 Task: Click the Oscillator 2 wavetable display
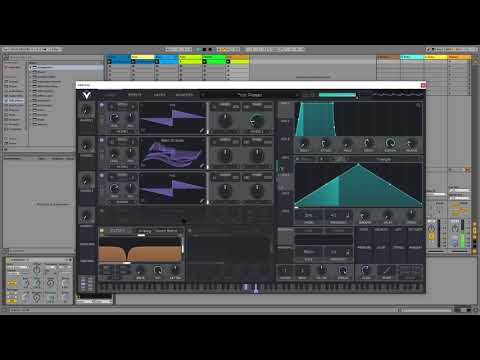tap(173, 153)
